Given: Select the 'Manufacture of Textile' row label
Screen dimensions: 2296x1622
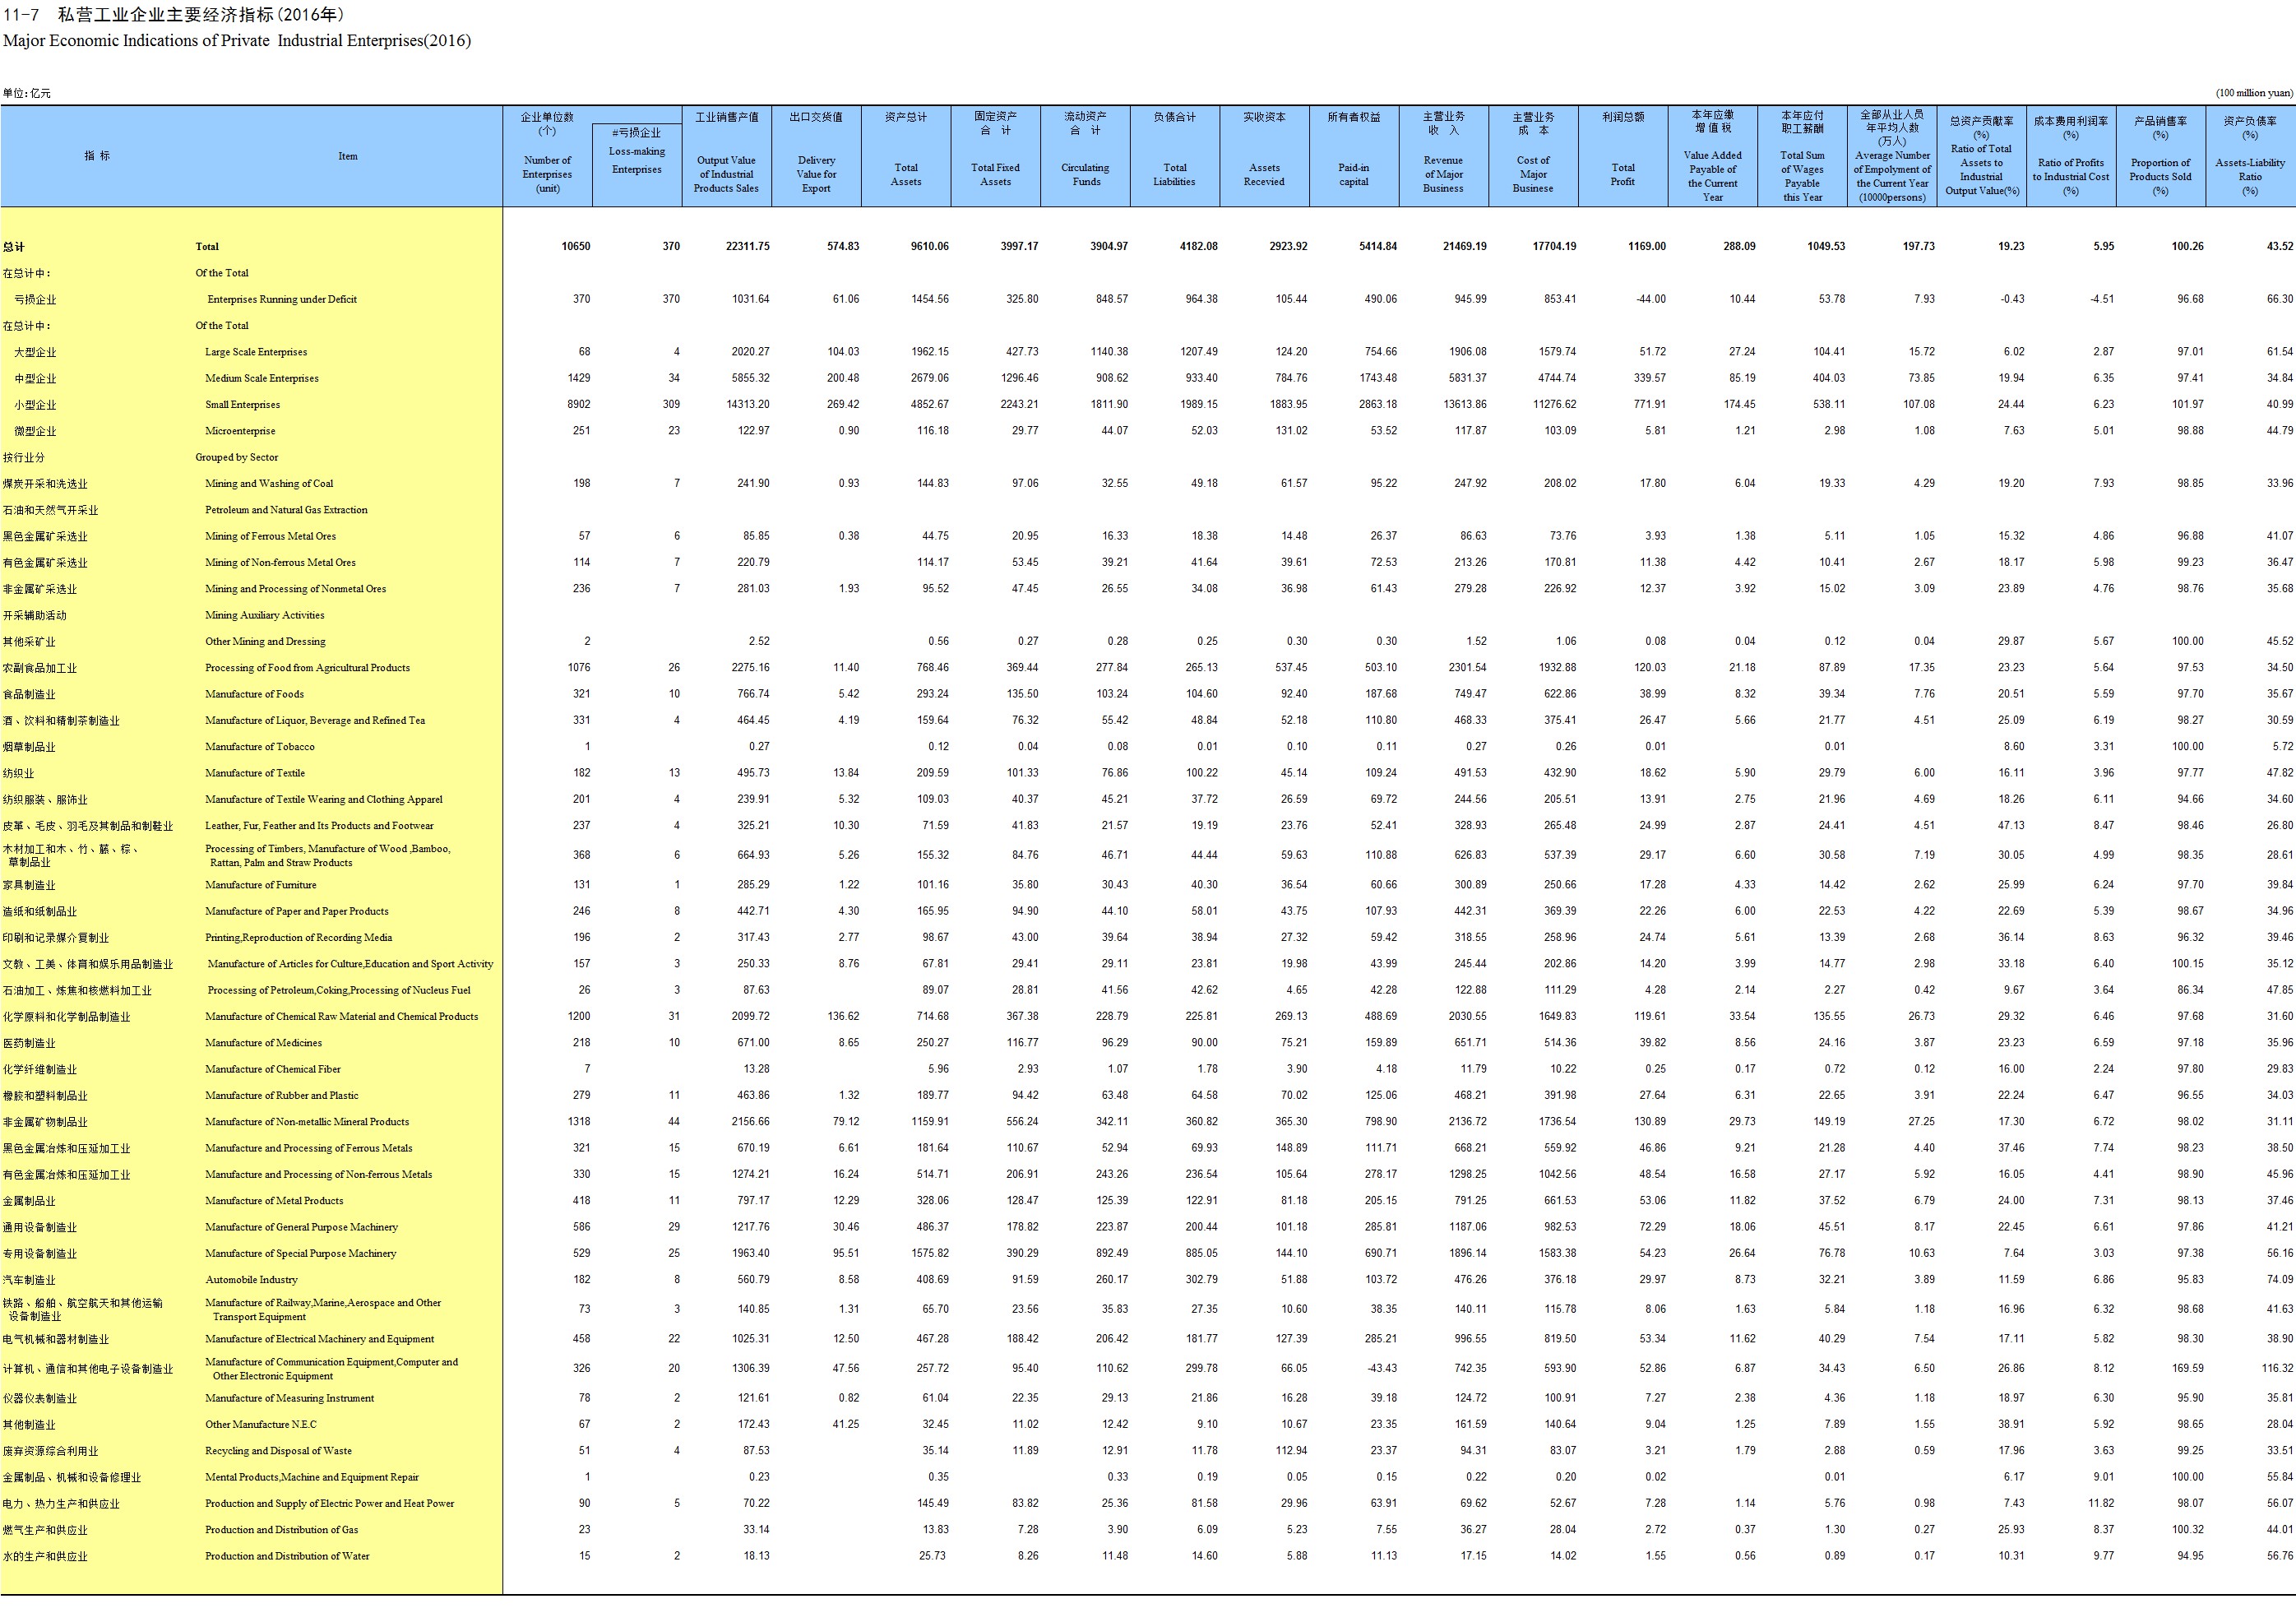Looking at the screenshot, I should [x=255, y=773].
